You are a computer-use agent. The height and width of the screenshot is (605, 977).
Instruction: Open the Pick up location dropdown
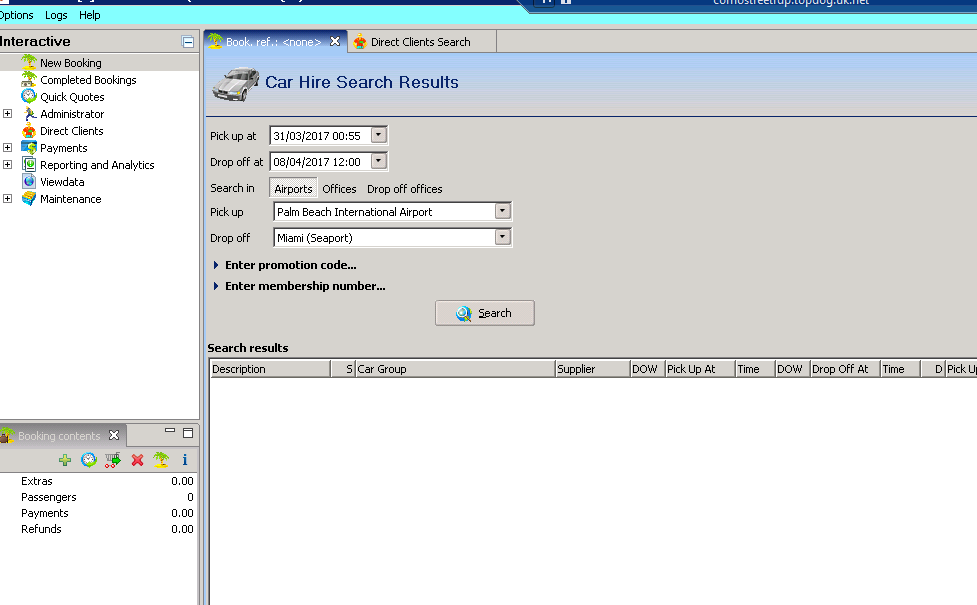click(502, 211)
